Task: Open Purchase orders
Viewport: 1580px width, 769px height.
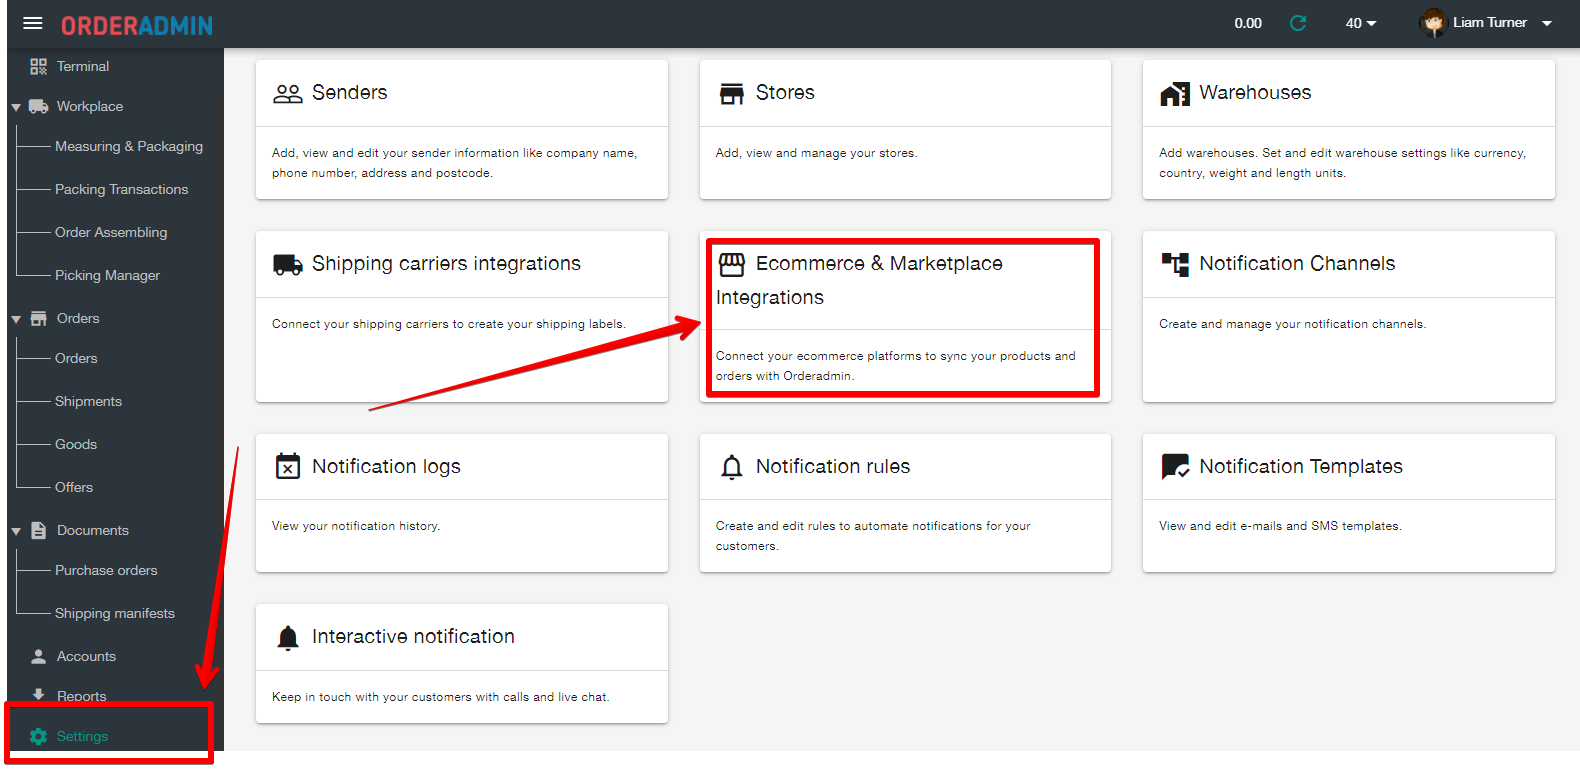Action: [106, 570]
